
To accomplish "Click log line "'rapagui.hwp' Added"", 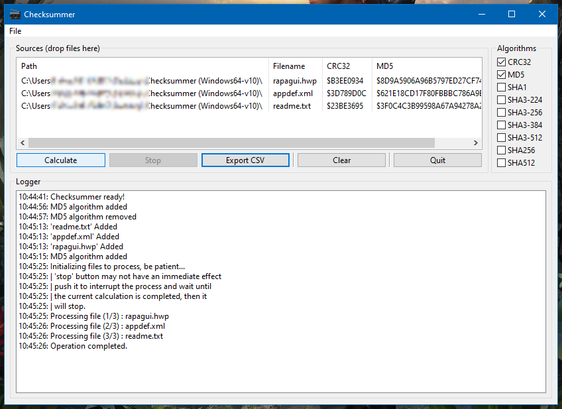I will click(71, 247).
